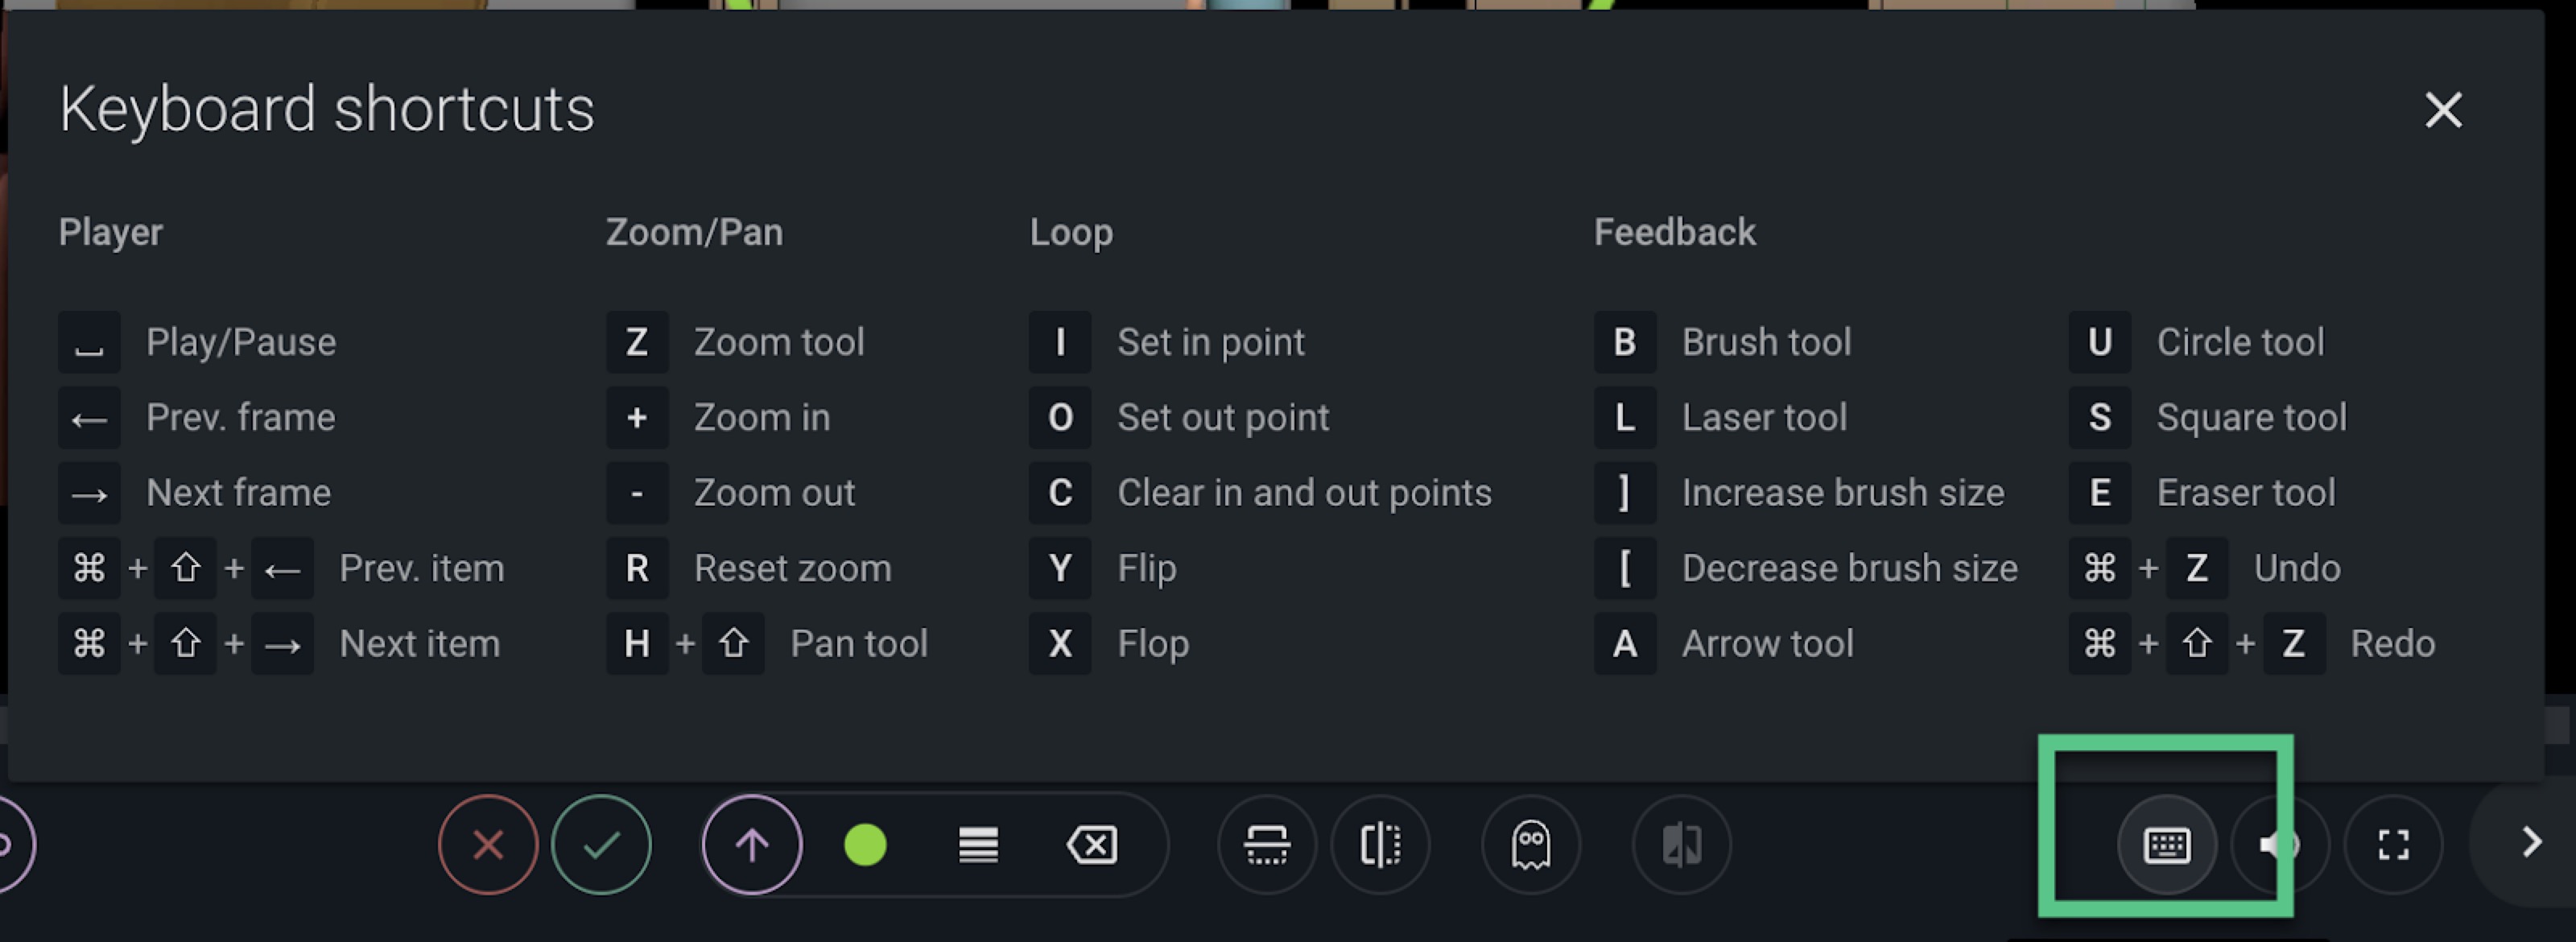Viewport: 2576px width, 942px height.
Task: Click the purple up-arrow submit button
Action: (x=752, y=845)
